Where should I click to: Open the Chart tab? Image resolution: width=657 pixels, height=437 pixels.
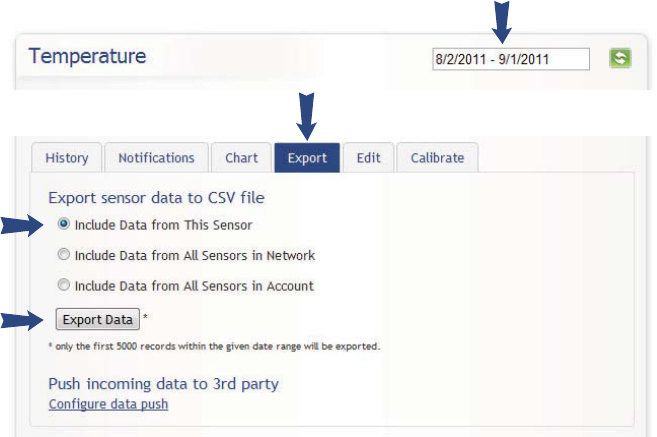241,158
